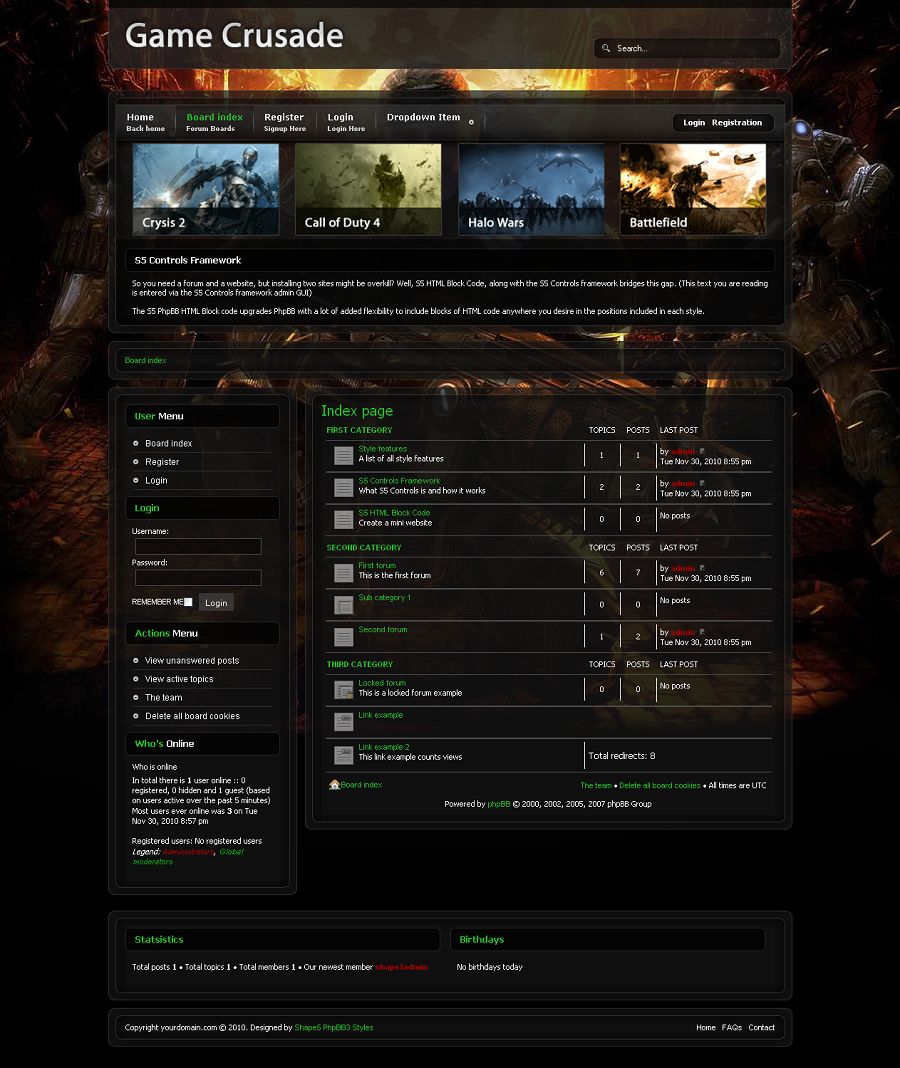Open the Dropdown Item navigation tab
Image resolution: width=900 pixels, height=1068 pixels.
point(423,117)
